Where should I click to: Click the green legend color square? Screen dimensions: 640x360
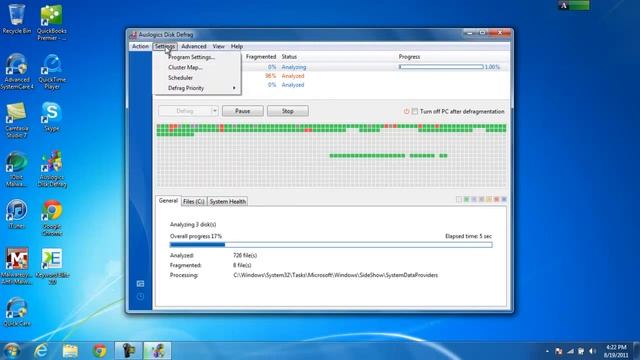[x=466, y=199]
